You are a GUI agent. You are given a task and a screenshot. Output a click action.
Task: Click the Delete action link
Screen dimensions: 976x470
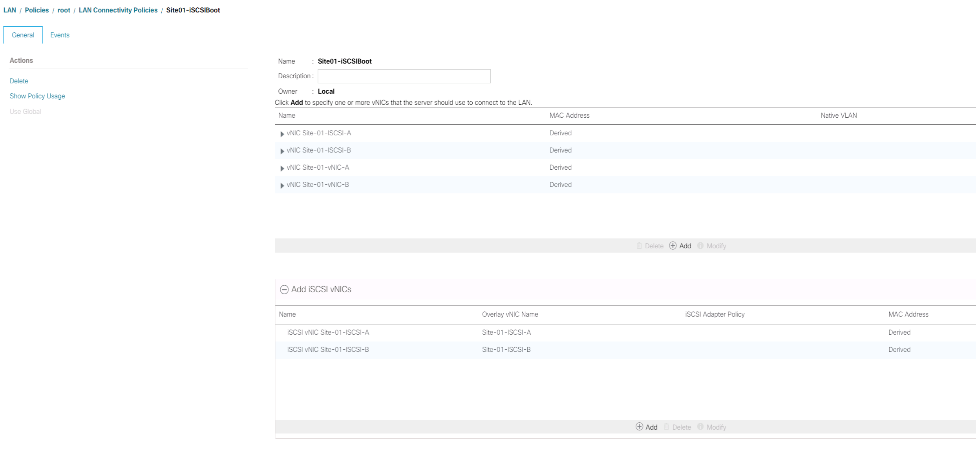coord(19,80)
